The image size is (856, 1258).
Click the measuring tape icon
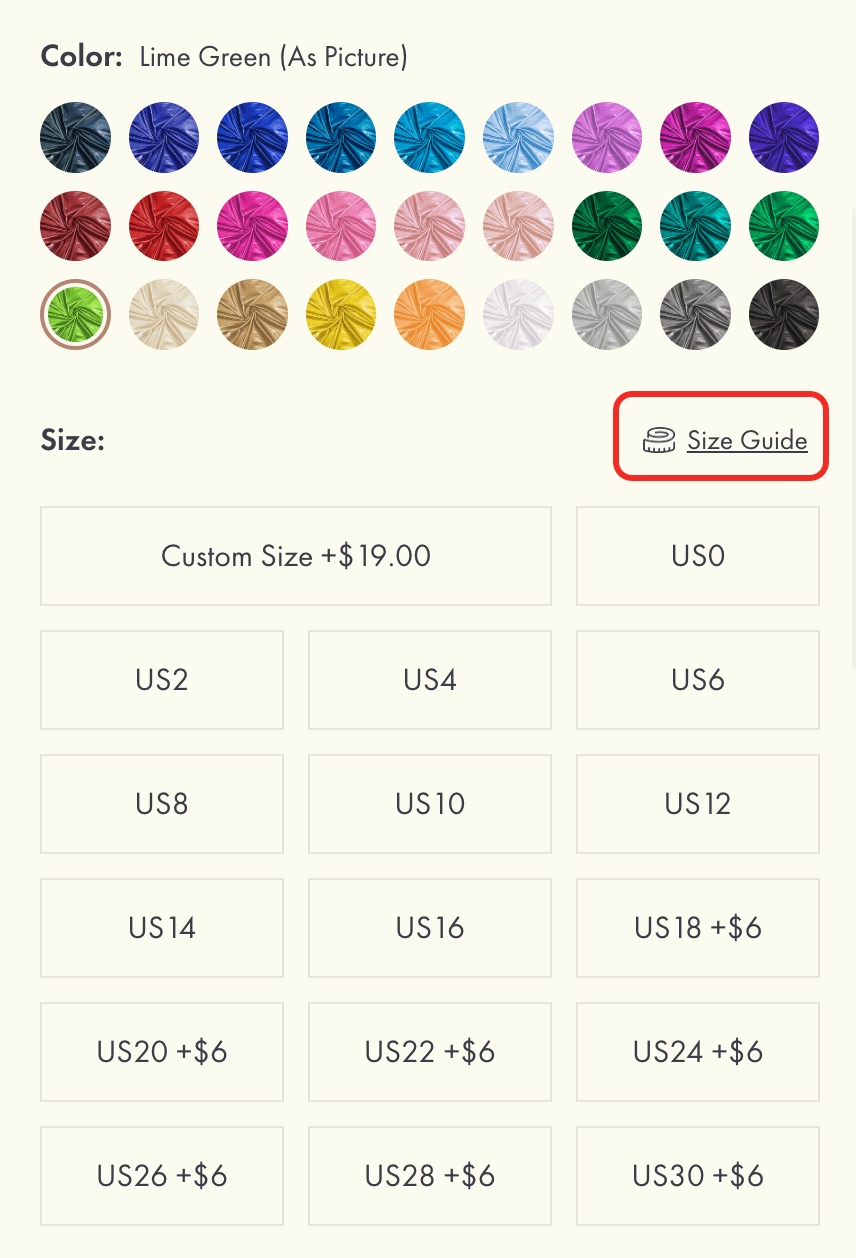coord(659,440)
